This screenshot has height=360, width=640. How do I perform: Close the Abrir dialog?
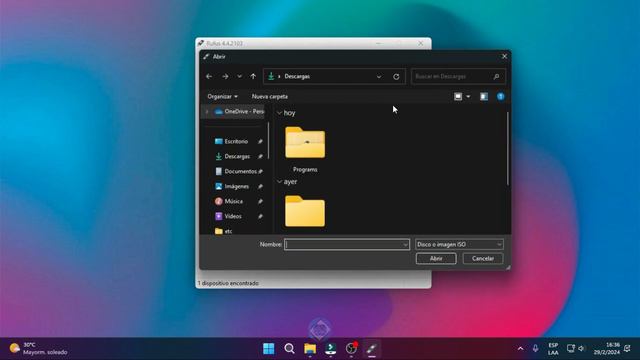click(504, 56)
